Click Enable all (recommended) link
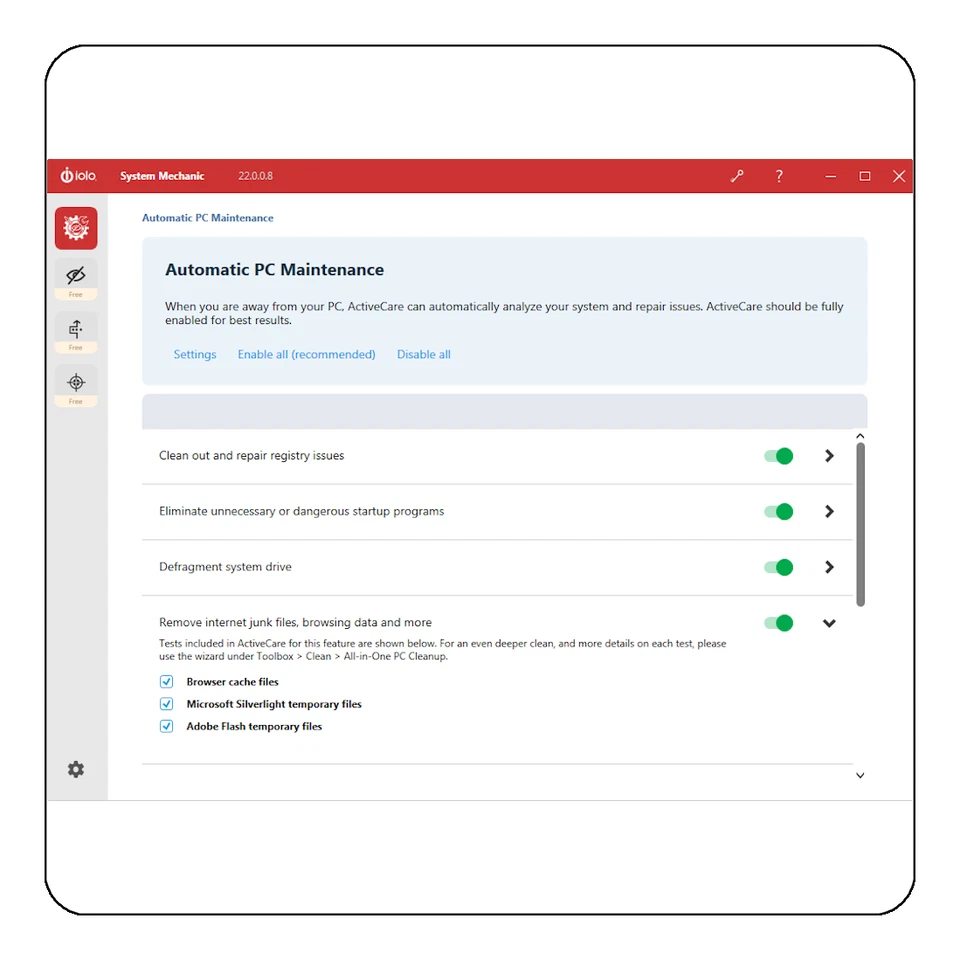 click(x=306, y=354)
